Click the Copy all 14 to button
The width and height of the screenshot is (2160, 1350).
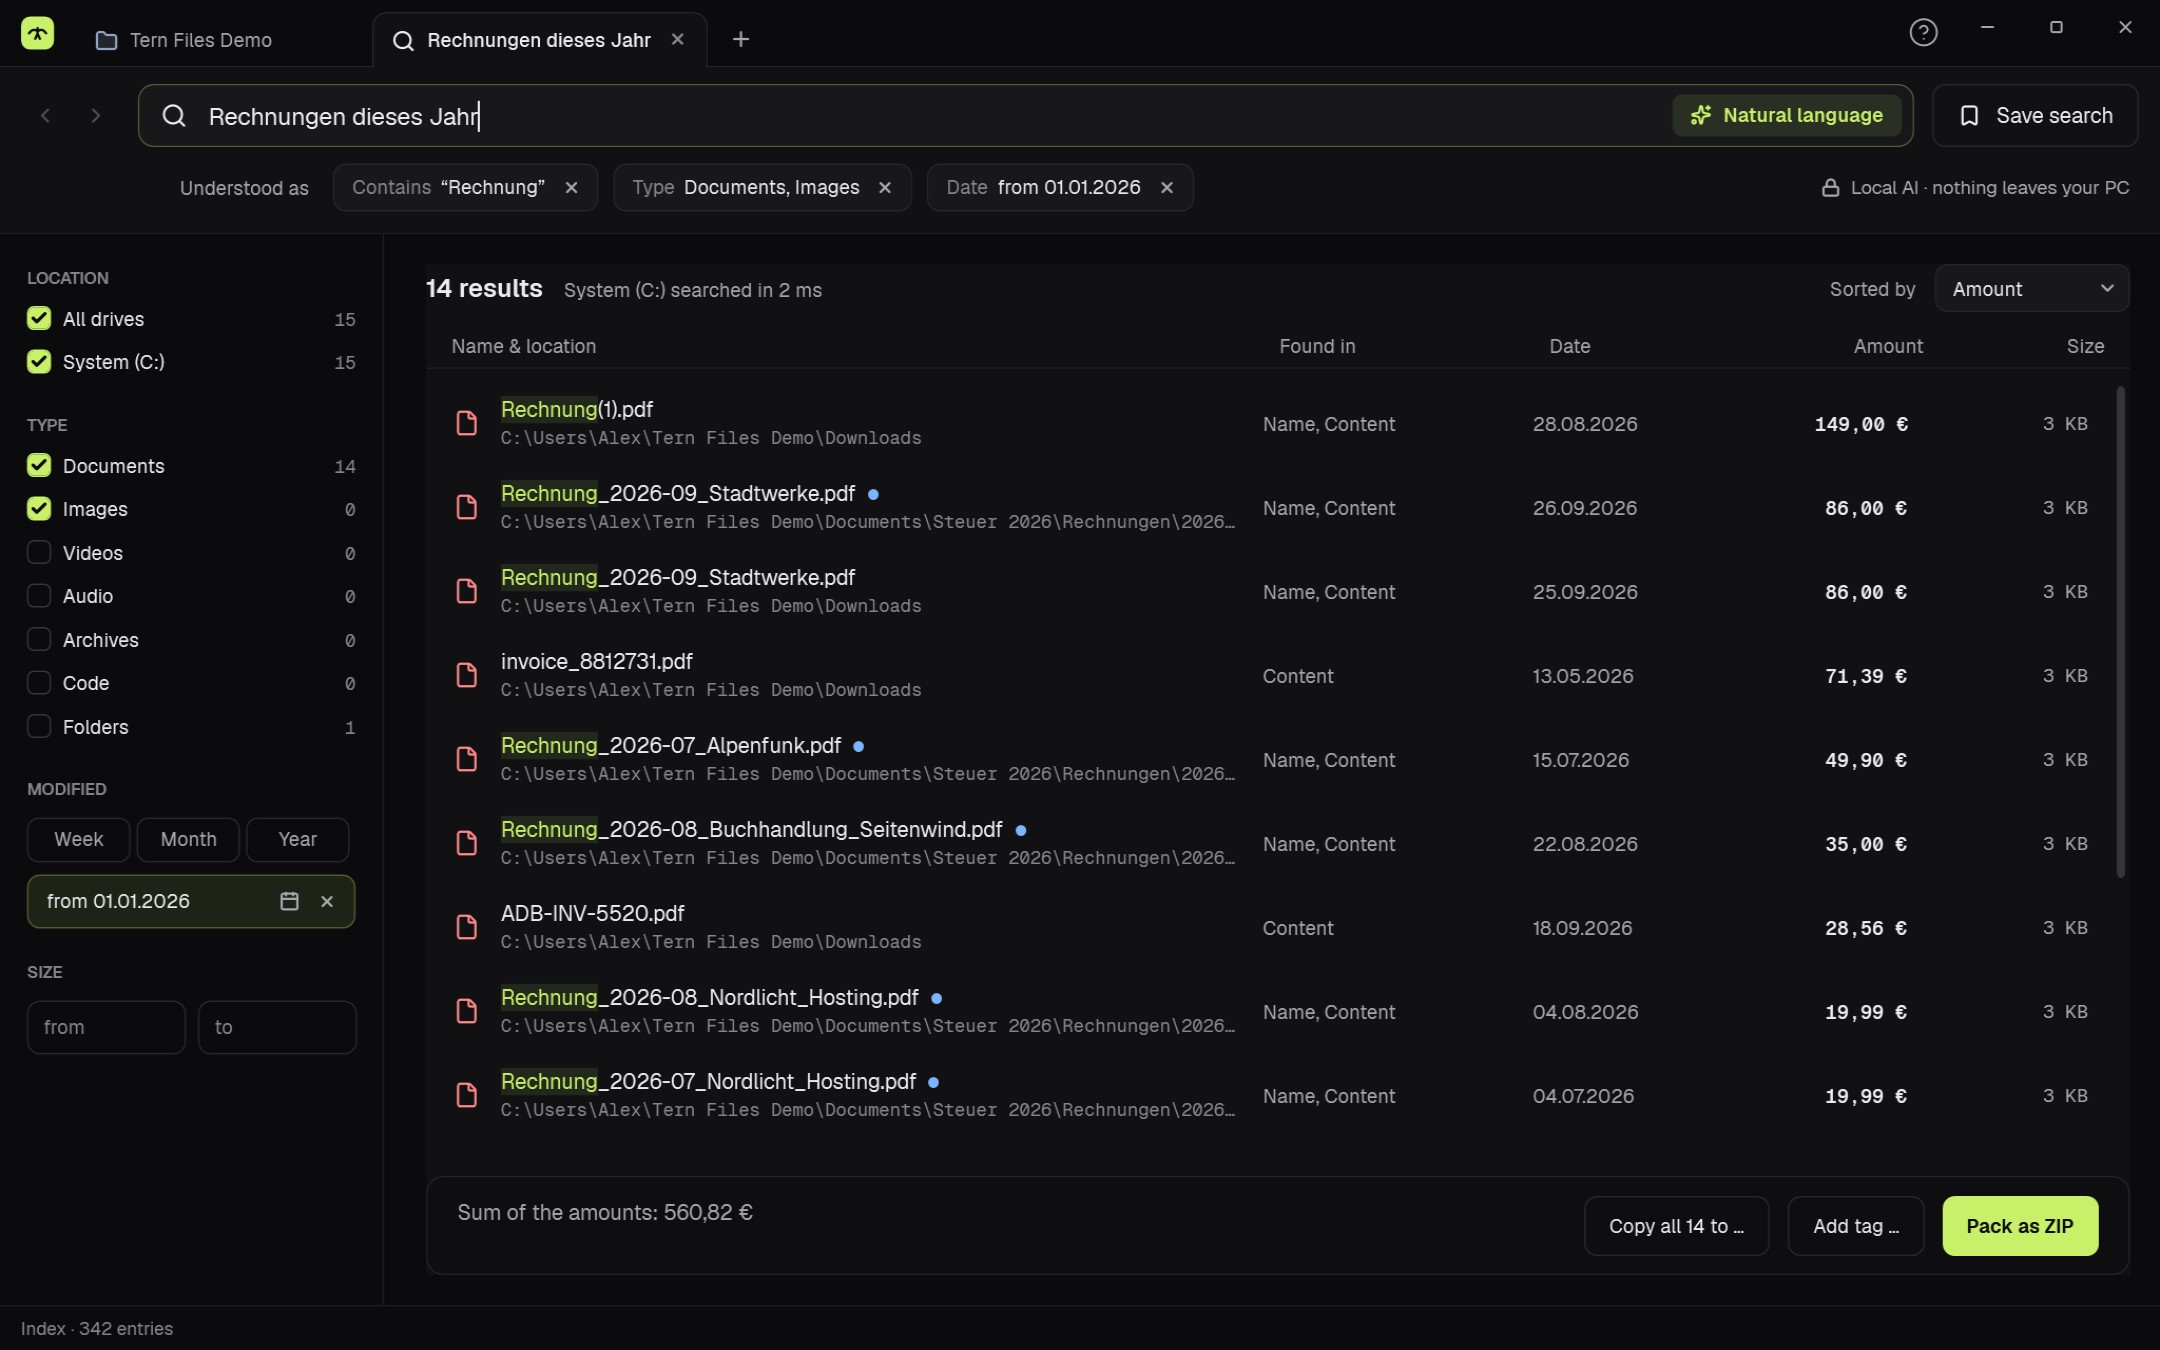pyautogui.click(x=1676, y=1226)
